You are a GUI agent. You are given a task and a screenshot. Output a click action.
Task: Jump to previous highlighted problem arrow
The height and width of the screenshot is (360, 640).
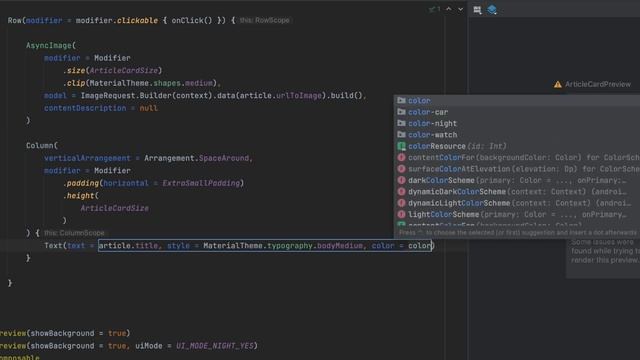tap(449, 9)
